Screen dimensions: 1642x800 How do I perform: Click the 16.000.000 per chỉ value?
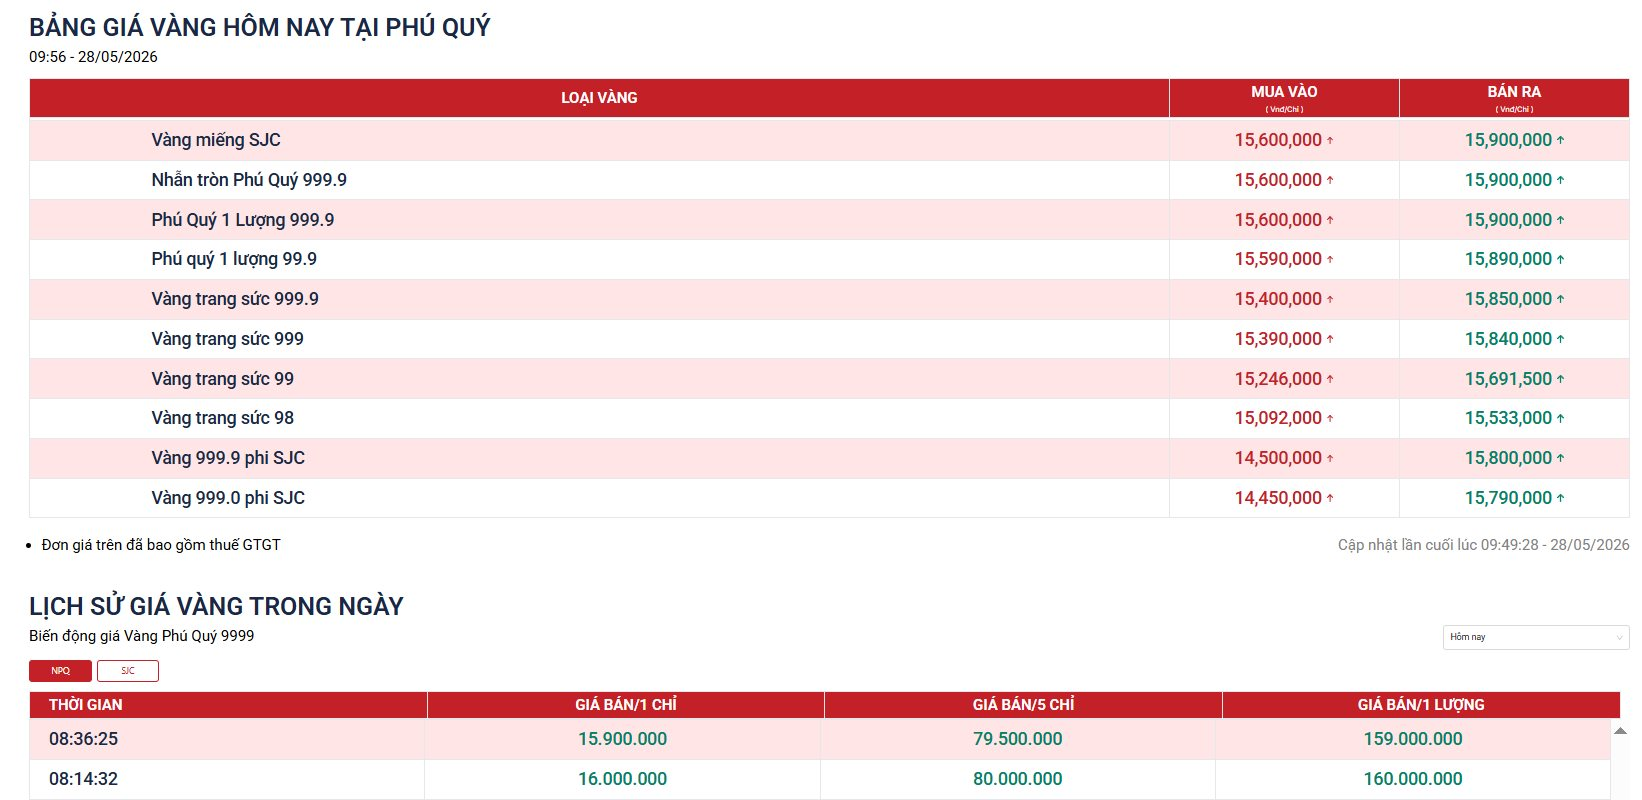tap(622, 779)
